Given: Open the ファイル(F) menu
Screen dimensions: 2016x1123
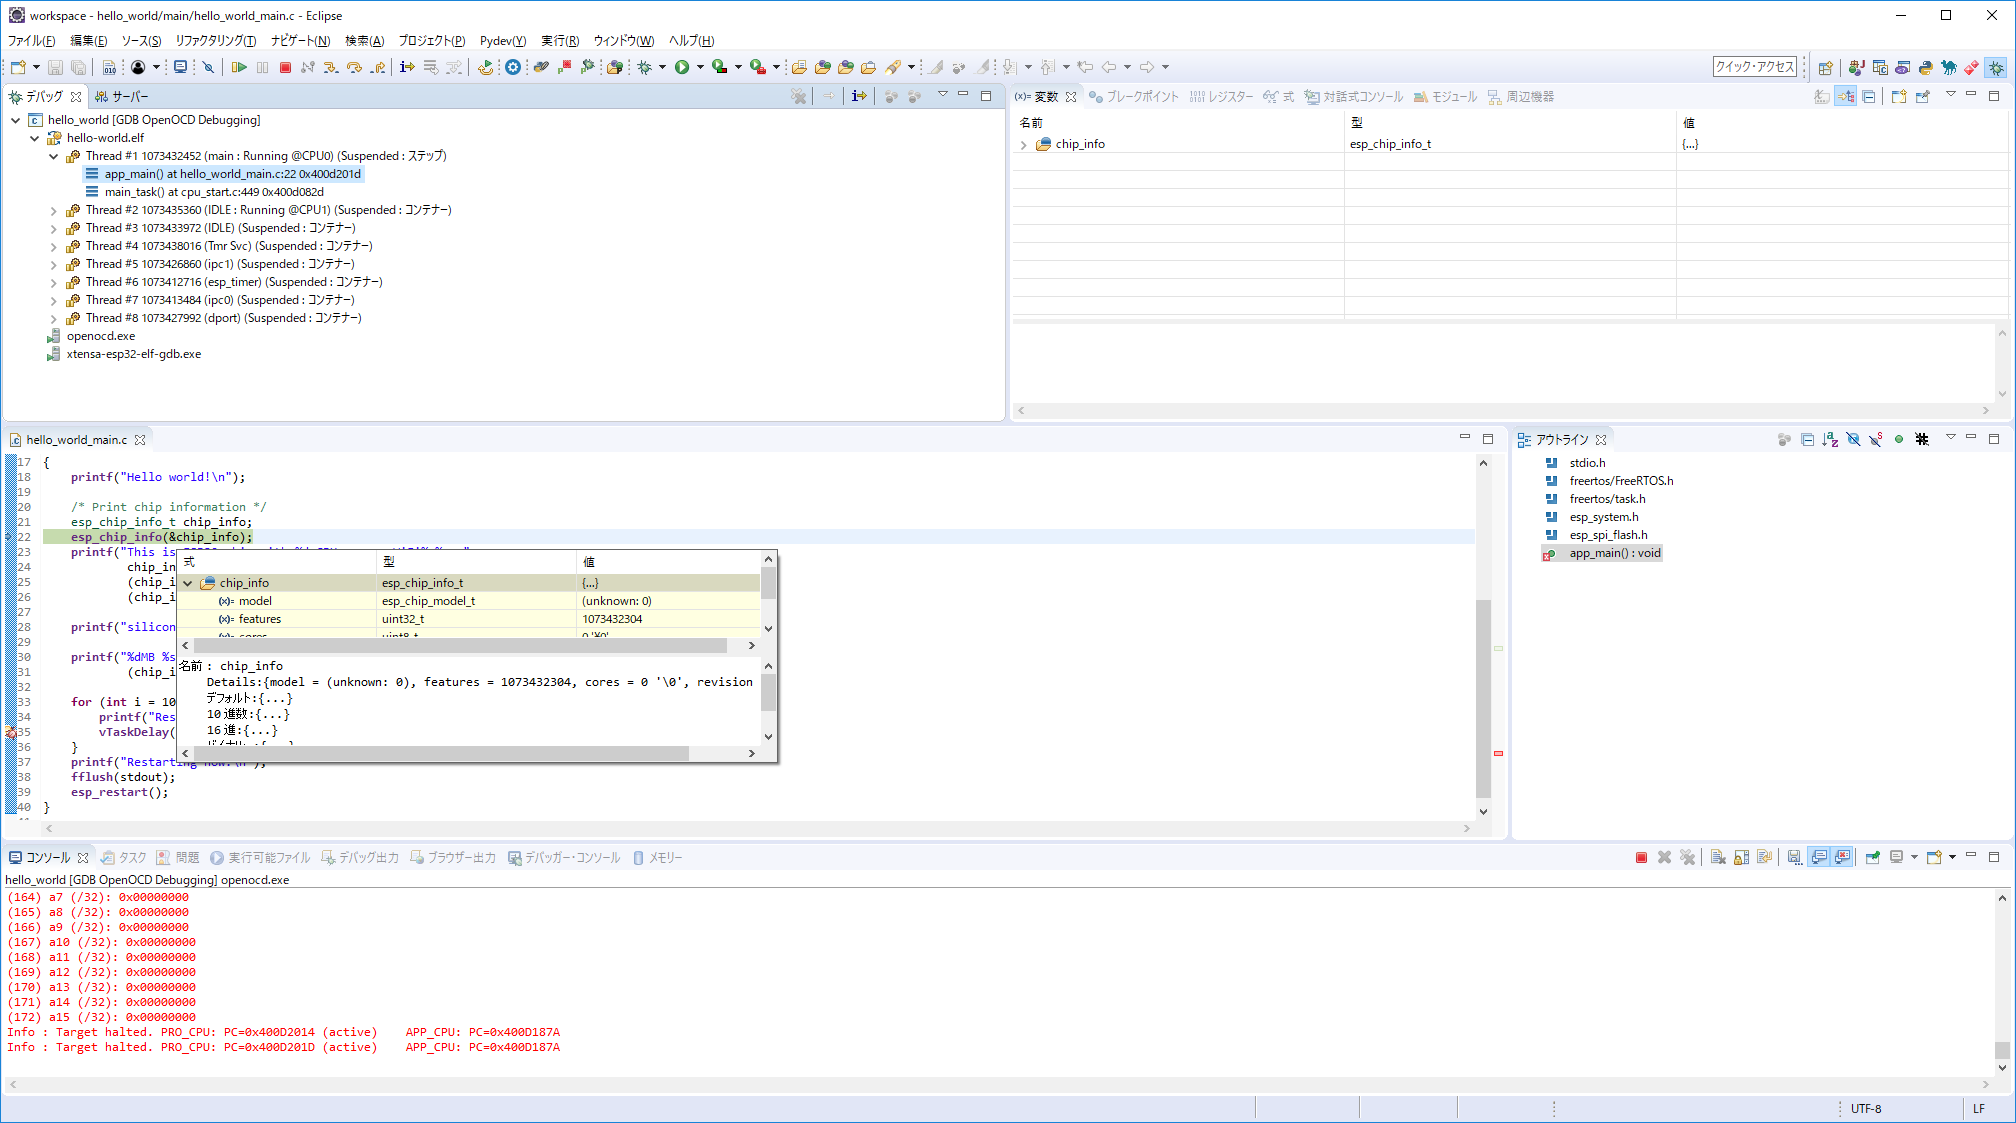Looking at the screenshot, I should pos(31,41).
